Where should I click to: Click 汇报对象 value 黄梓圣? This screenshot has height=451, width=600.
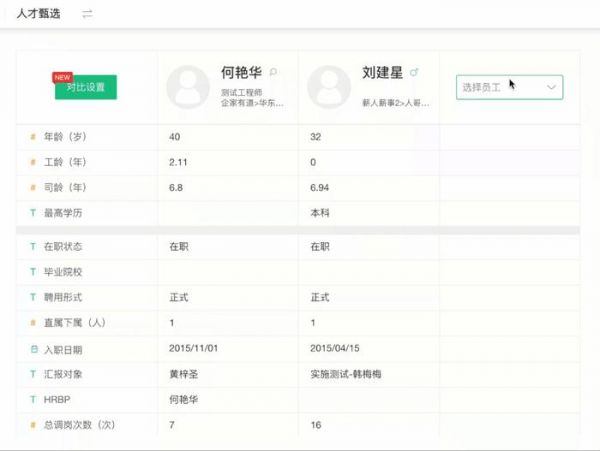click(x=185, y=375)
